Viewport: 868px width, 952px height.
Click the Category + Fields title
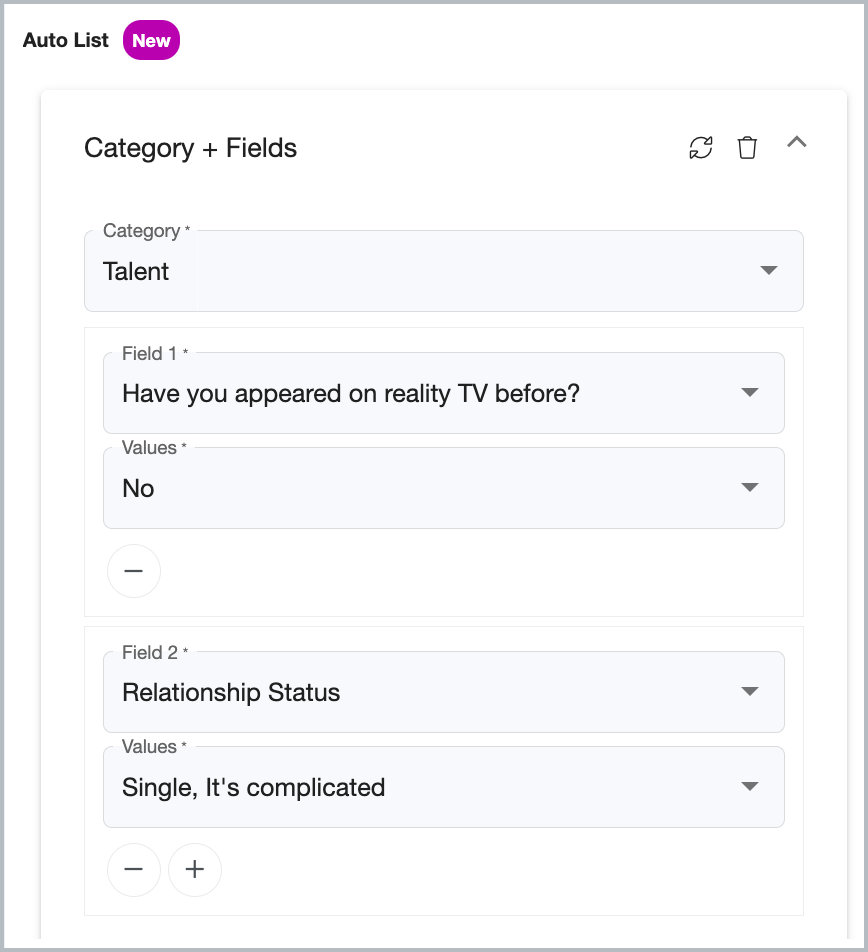point(191,148)
